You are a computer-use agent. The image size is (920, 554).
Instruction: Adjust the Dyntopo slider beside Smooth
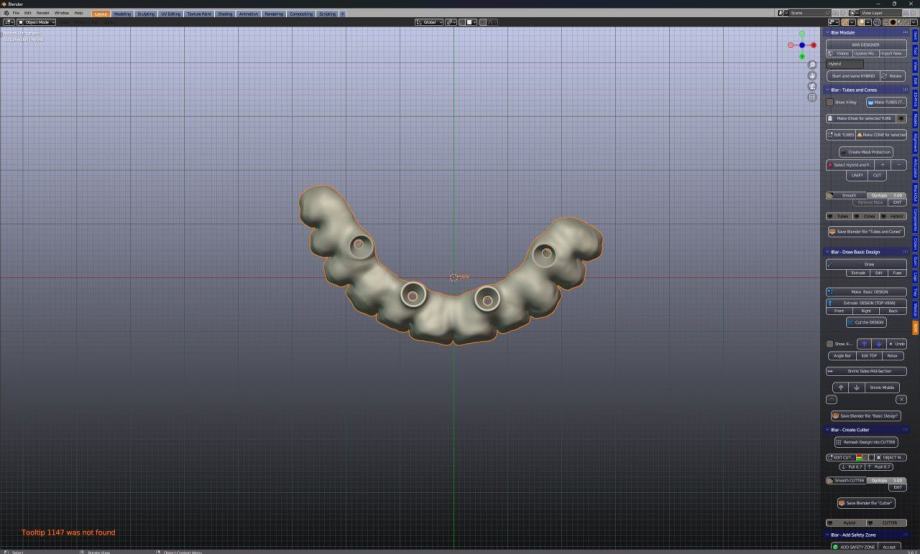pyautogui.click(x=886, y=195)
